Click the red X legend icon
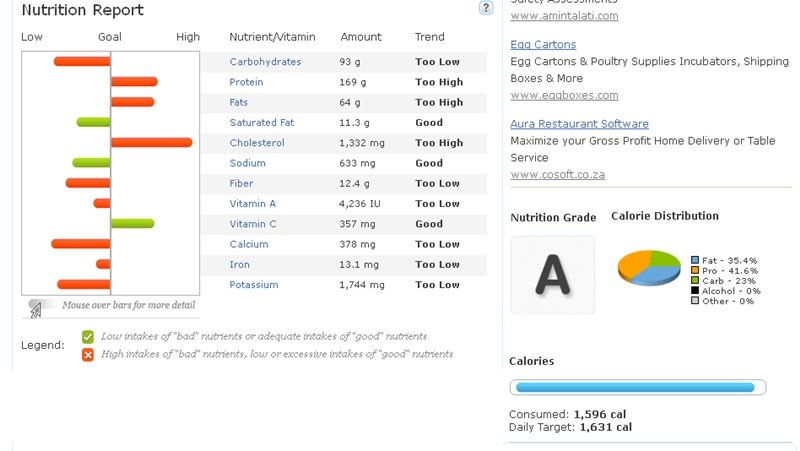Image resolution: width=800 pixels, height=451 pixels. click(88, 354)
